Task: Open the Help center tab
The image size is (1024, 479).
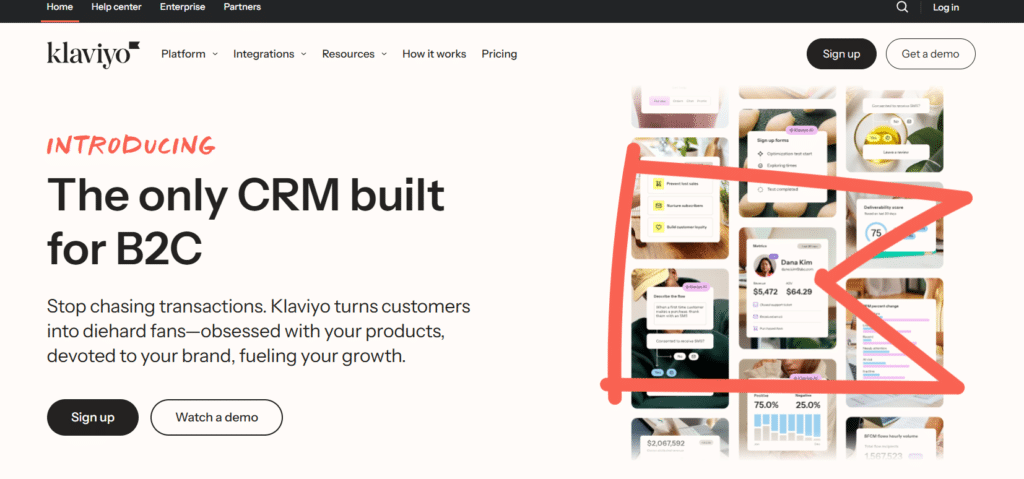Action: tap(116, 7)
